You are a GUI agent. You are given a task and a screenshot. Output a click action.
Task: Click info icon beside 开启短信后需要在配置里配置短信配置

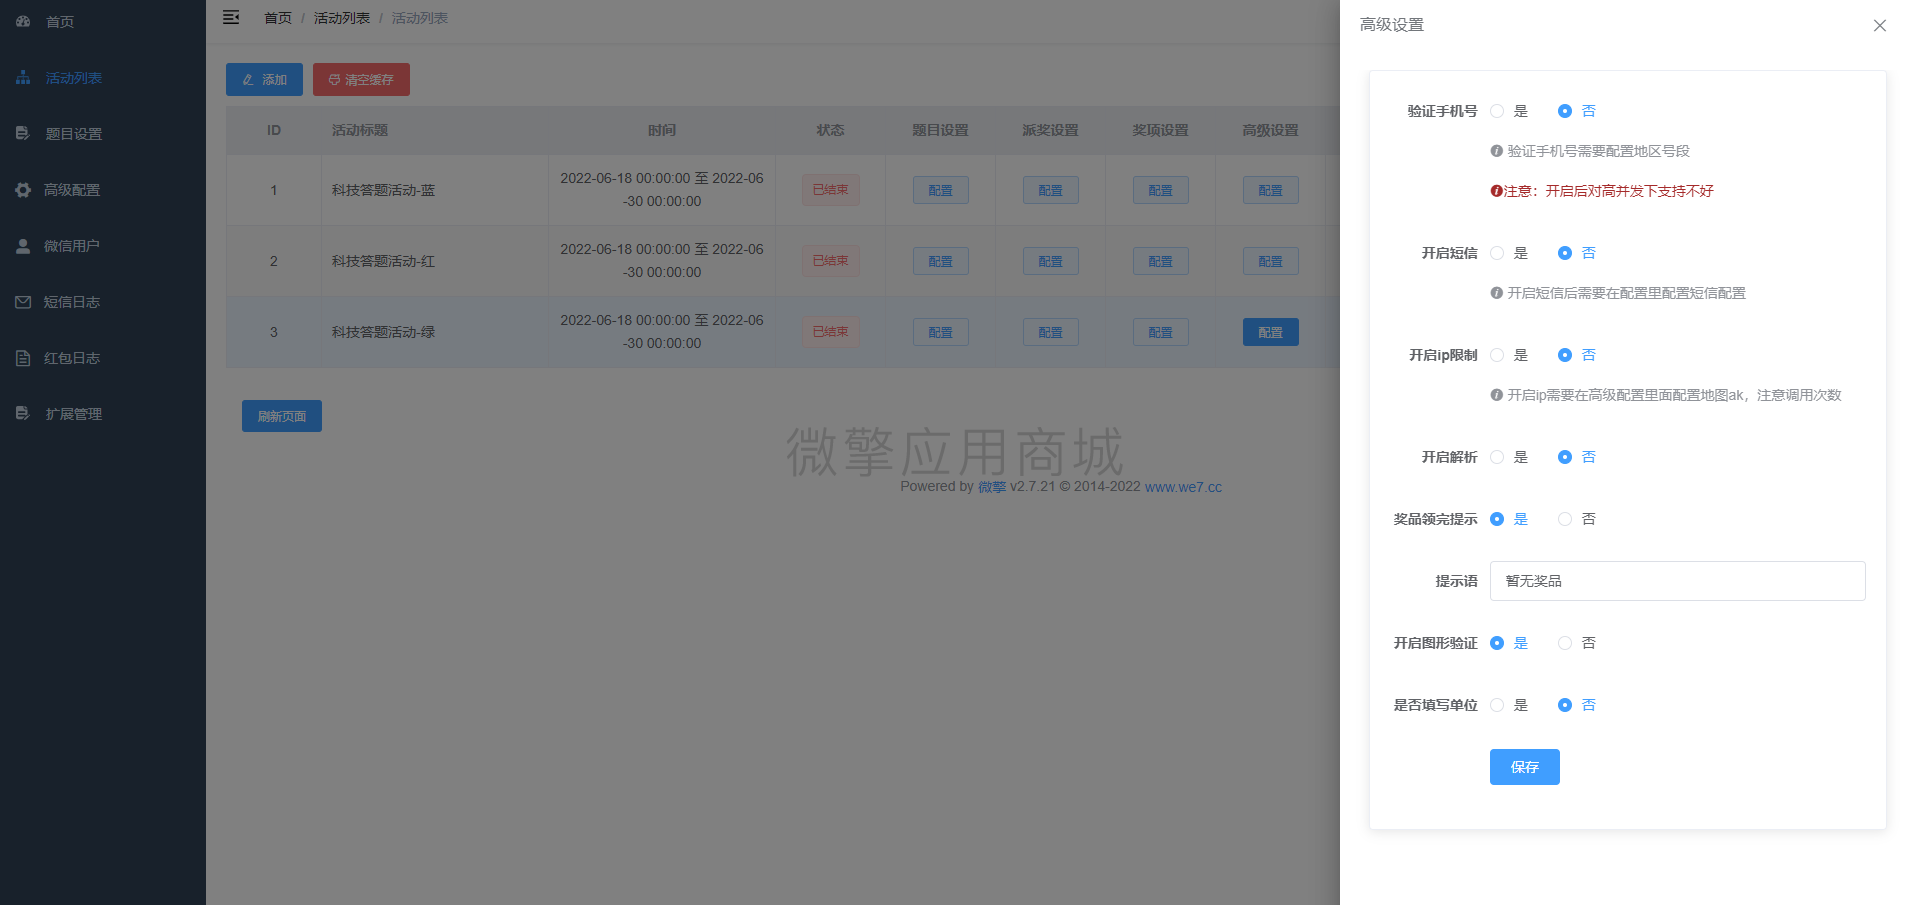(x=1497, y=293)
